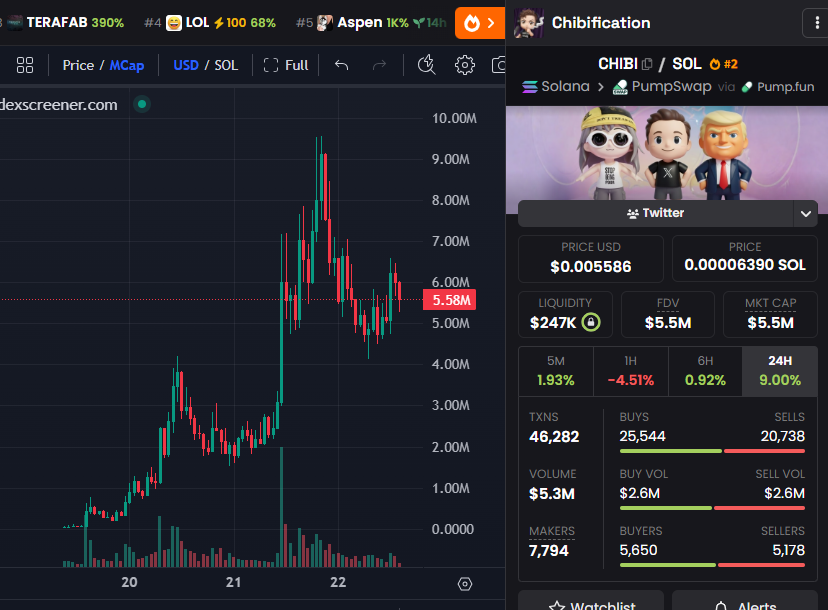Click the SELLERS 5,178 value
This screenshot has width=828, height=610.
(x=788, y=550)
